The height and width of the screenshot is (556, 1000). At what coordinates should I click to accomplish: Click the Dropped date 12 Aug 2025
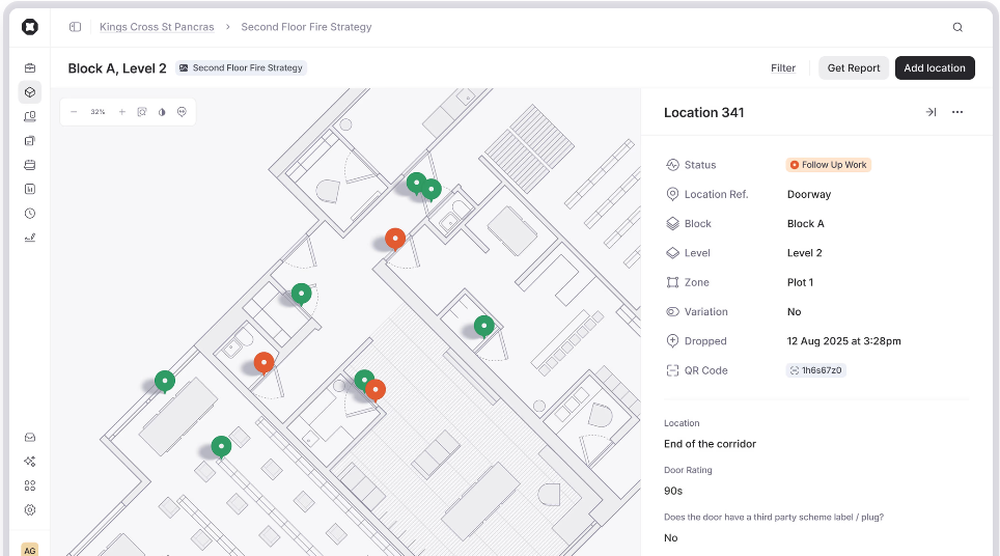tap(844, 341)
